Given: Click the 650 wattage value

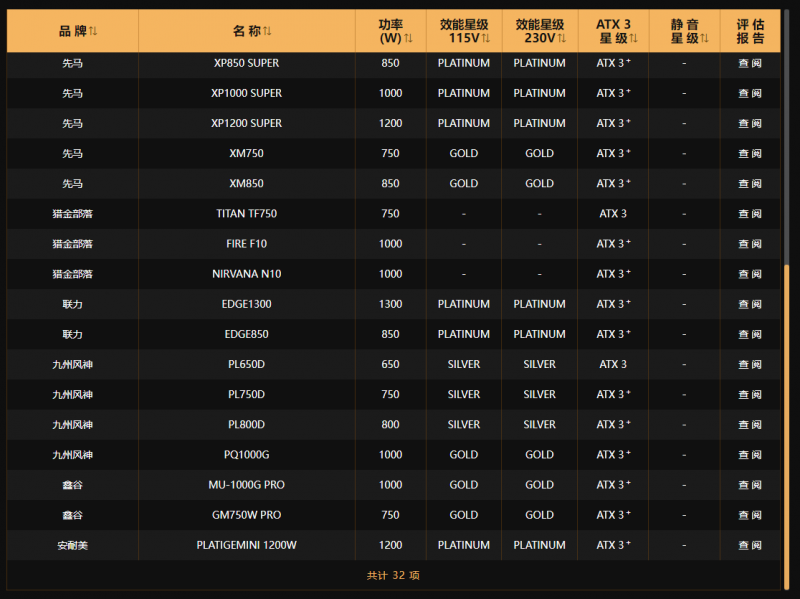Looking at the screenshot, I should 390,364.
